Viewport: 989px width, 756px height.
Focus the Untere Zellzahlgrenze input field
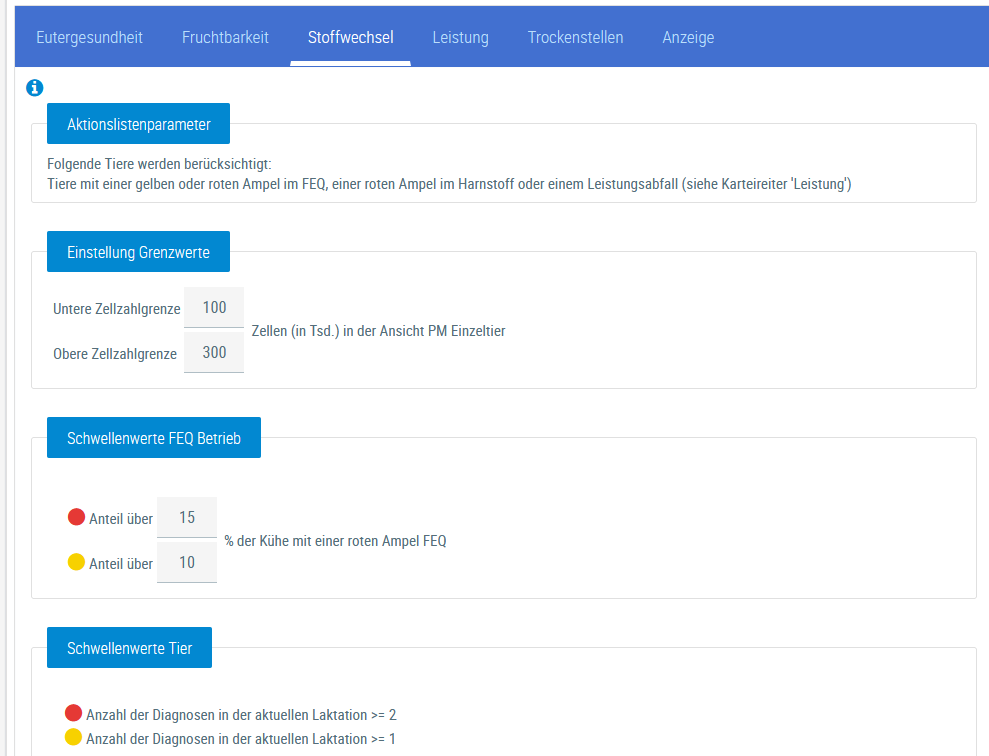[x=214, y=308]
